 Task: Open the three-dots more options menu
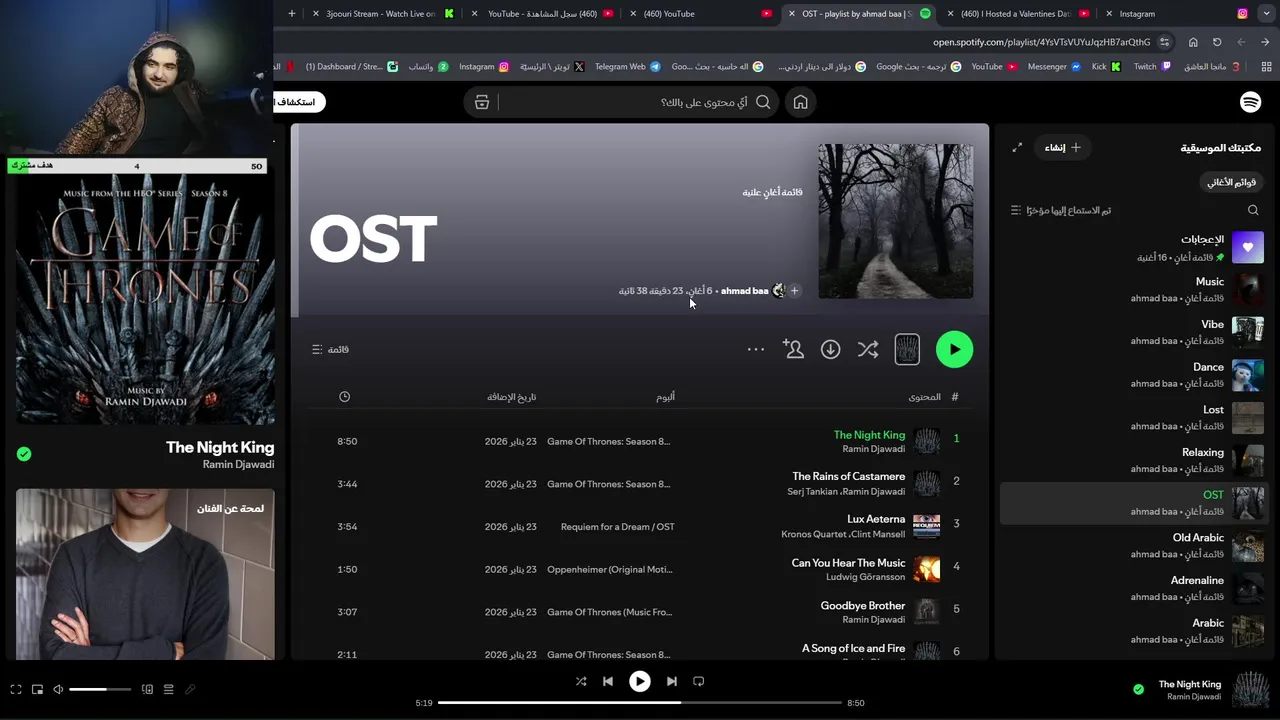click(x=756, y=349)
